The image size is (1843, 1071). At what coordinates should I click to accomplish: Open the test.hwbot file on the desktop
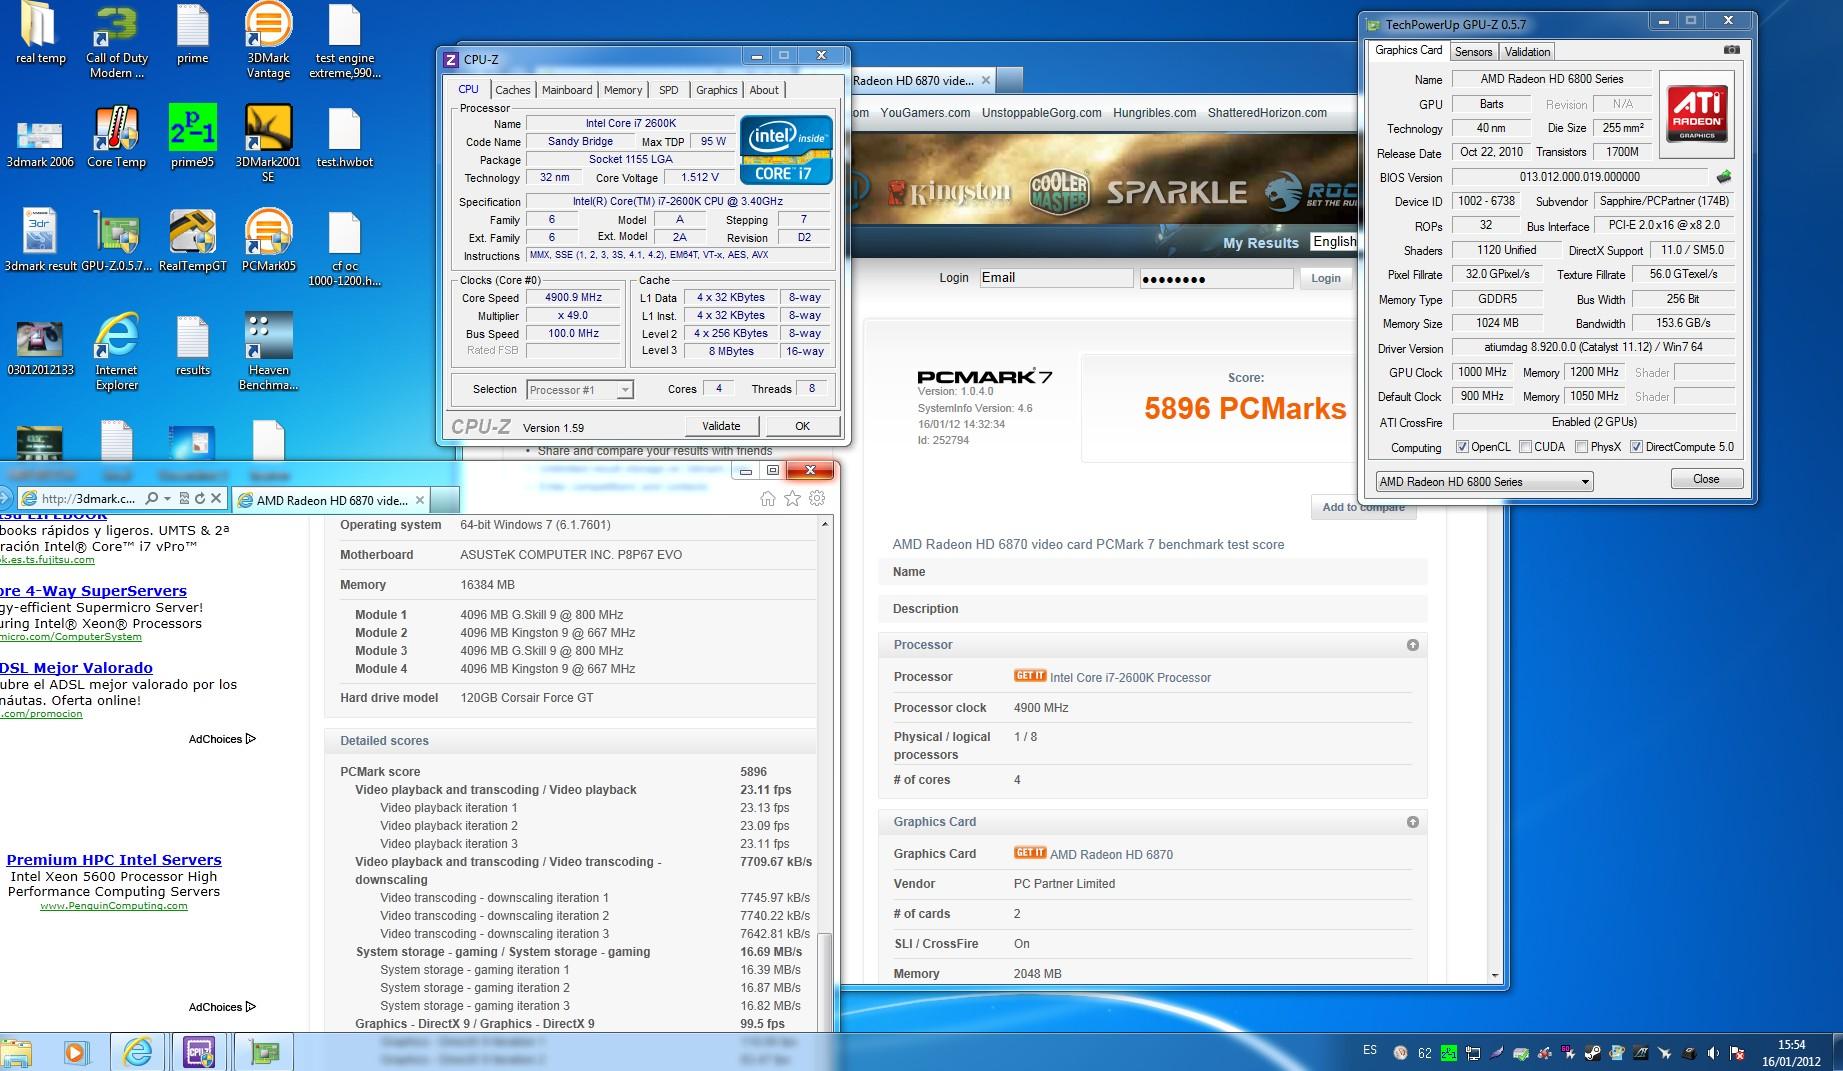coord(344,138)
